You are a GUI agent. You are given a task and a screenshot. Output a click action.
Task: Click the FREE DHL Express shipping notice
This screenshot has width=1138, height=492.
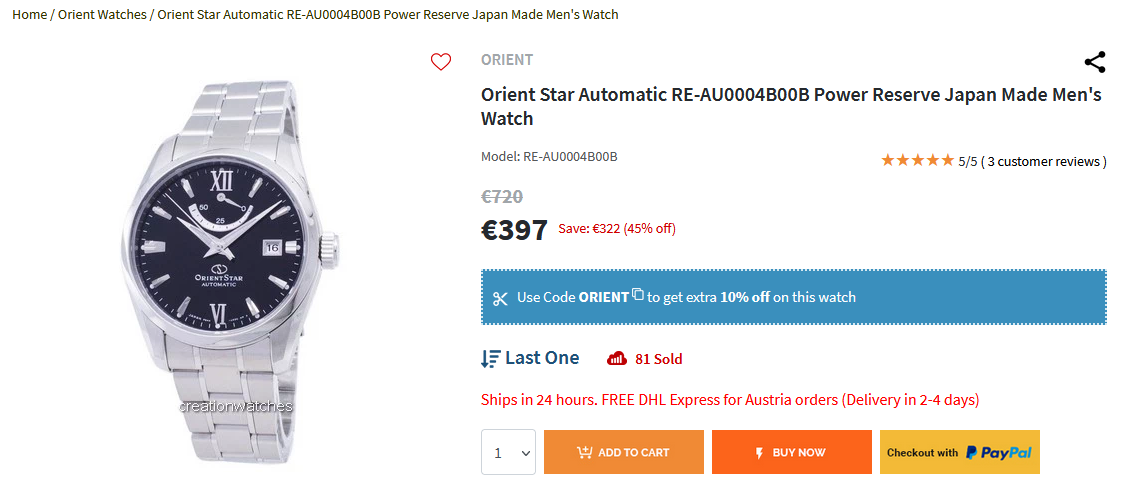pos(730,400)
